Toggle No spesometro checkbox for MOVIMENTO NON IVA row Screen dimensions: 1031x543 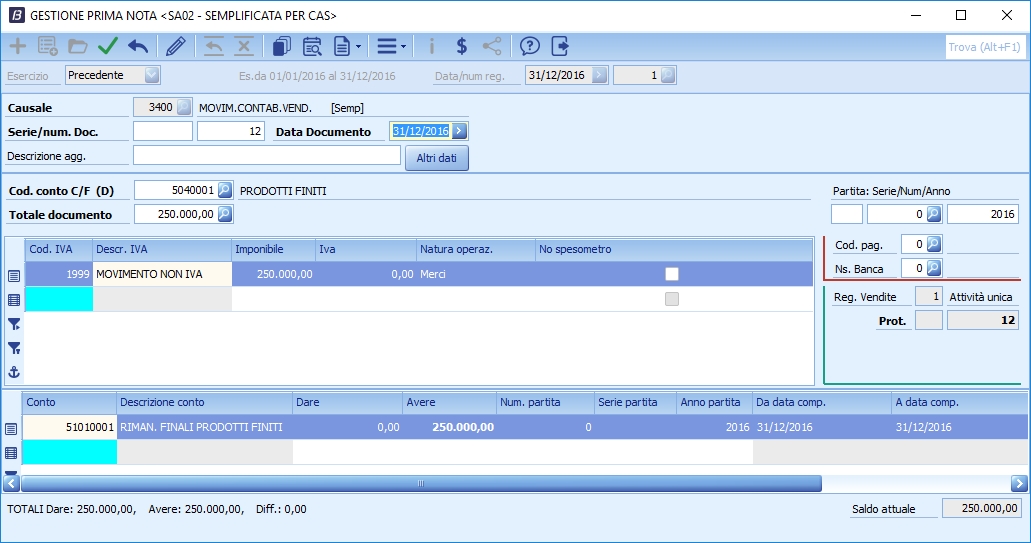click(671, 274)
